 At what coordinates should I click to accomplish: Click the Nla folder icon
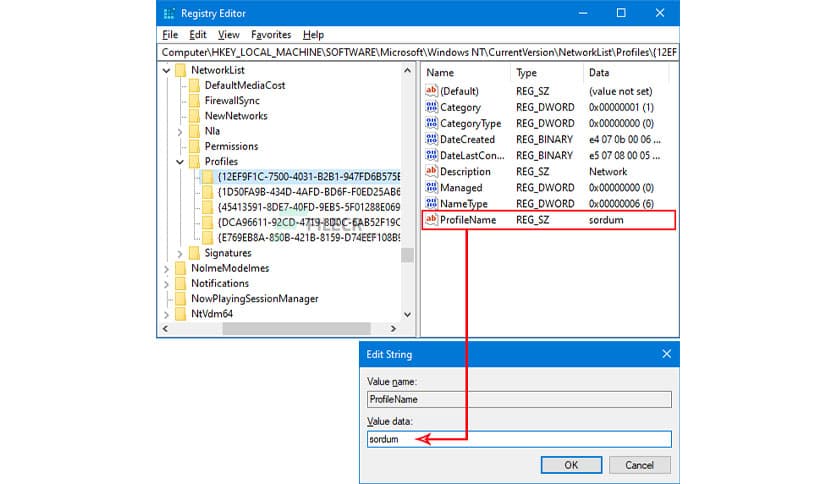195,131
